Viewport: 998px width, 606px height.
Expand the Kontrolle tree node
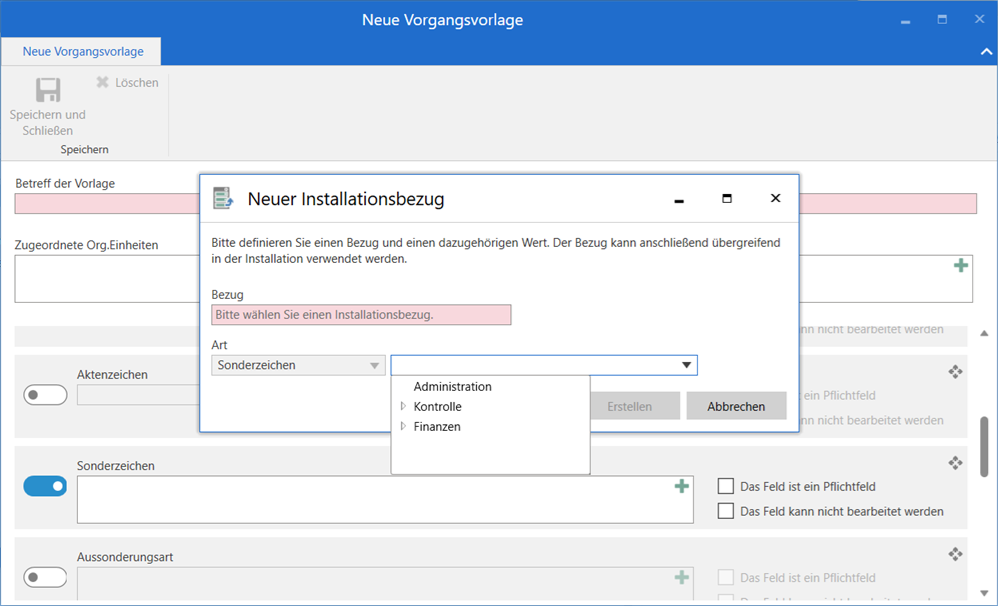(403, 407)
